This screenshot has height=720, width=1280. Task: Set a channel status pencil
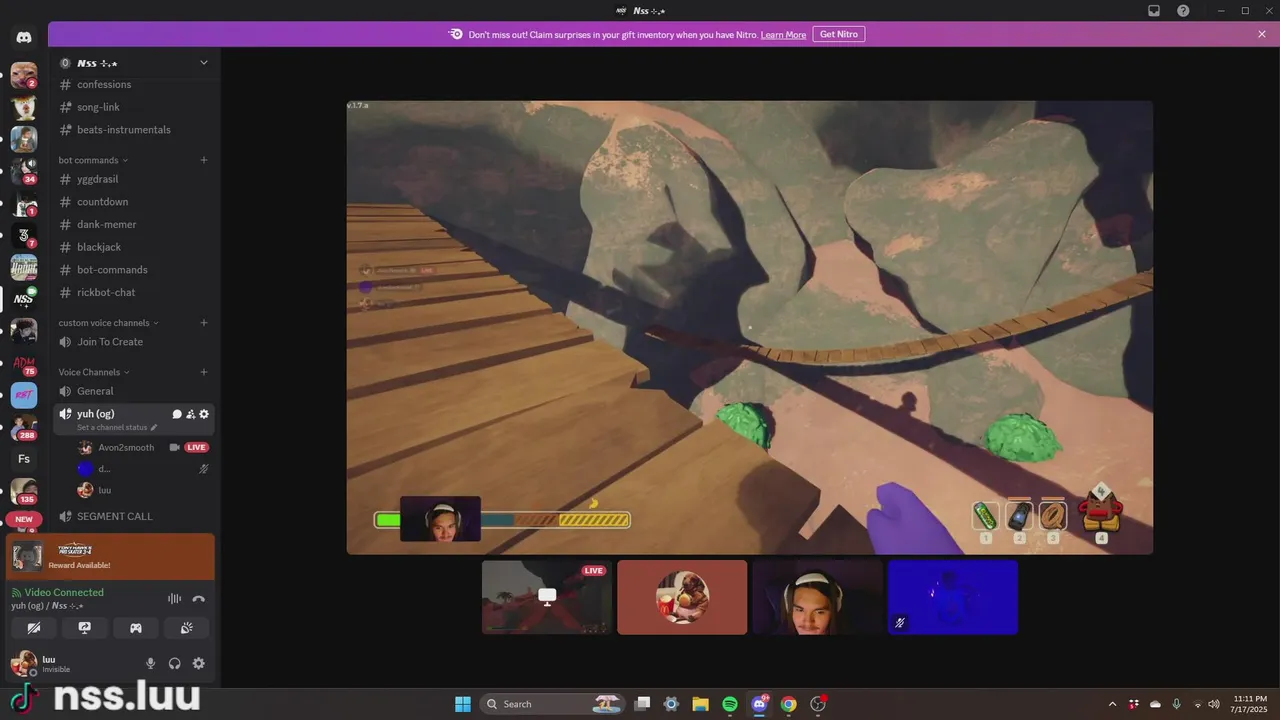[x=154, y=427]
